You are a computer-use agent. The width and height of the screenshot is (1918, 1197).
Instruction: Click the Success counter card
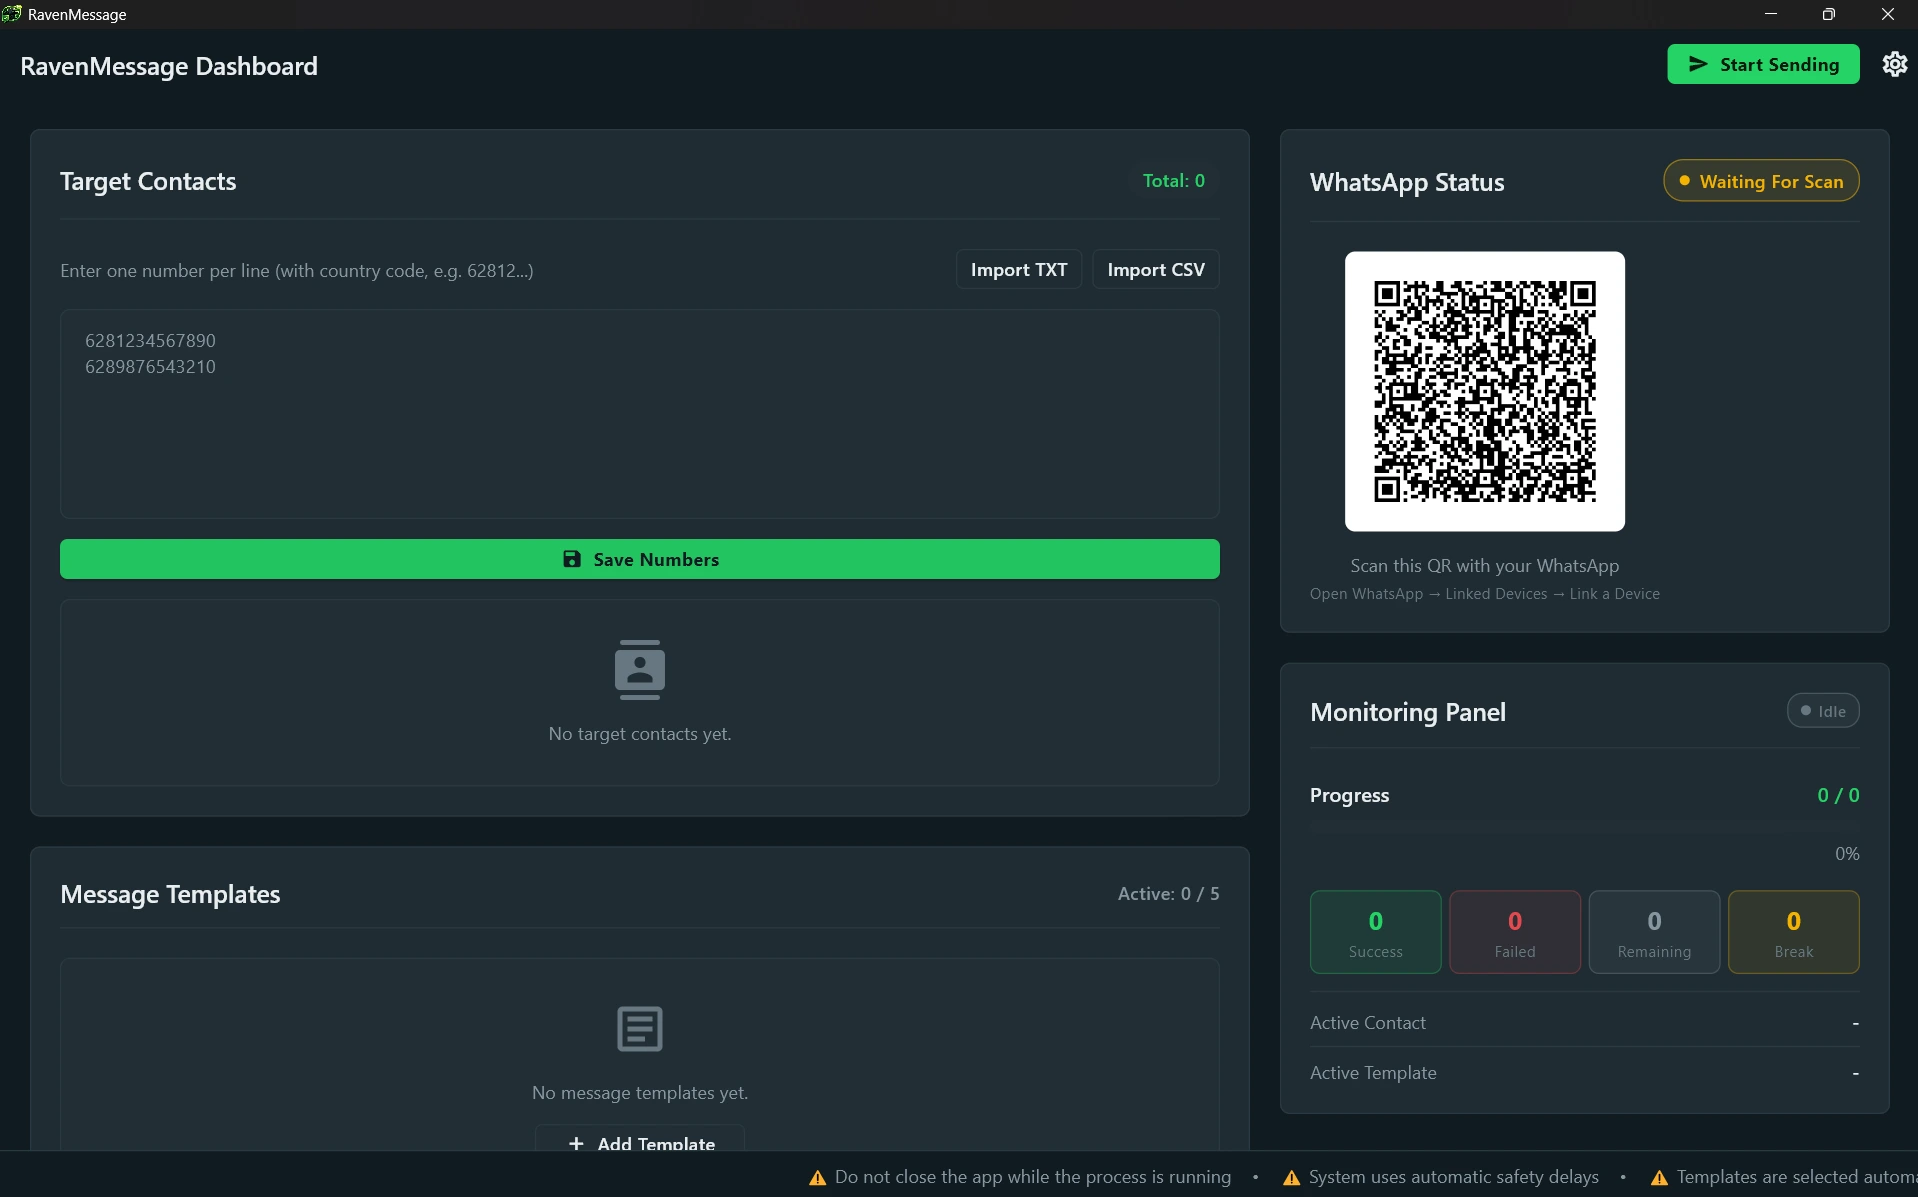click(x=1375, y=932)
